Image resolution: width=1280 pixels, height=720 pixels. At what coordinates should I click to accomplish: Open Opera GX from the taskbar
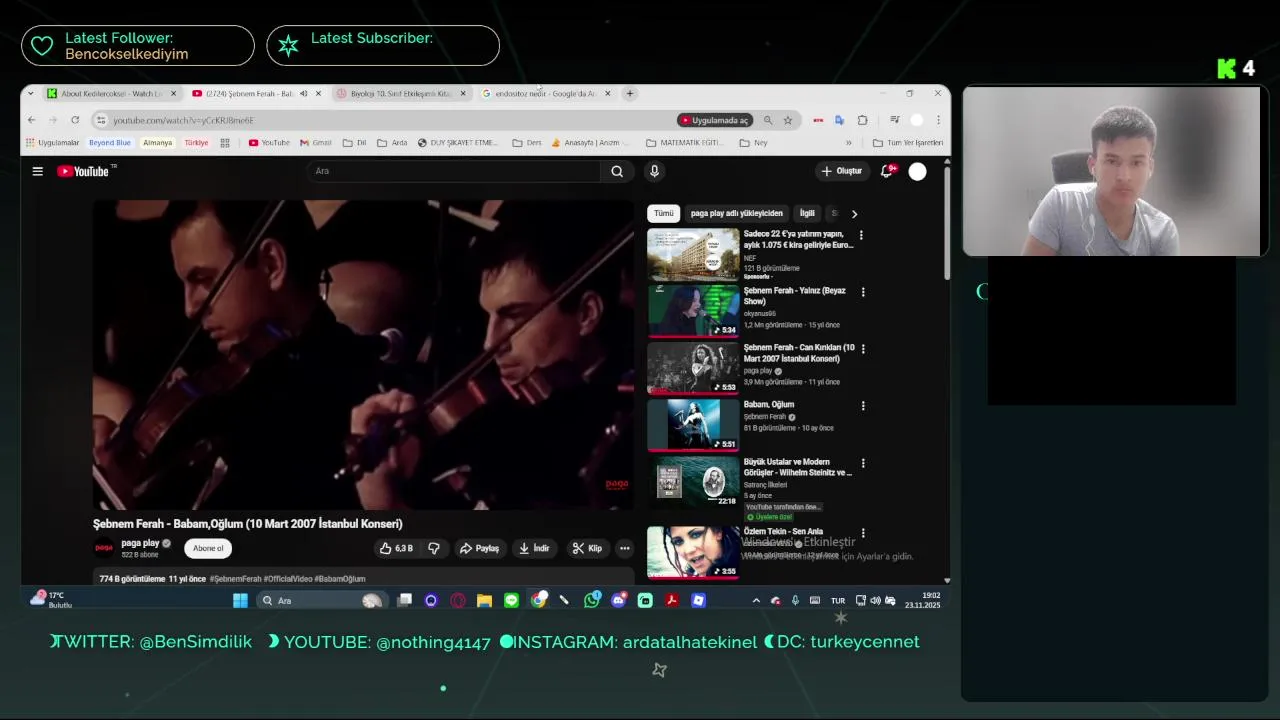[458, 600]
